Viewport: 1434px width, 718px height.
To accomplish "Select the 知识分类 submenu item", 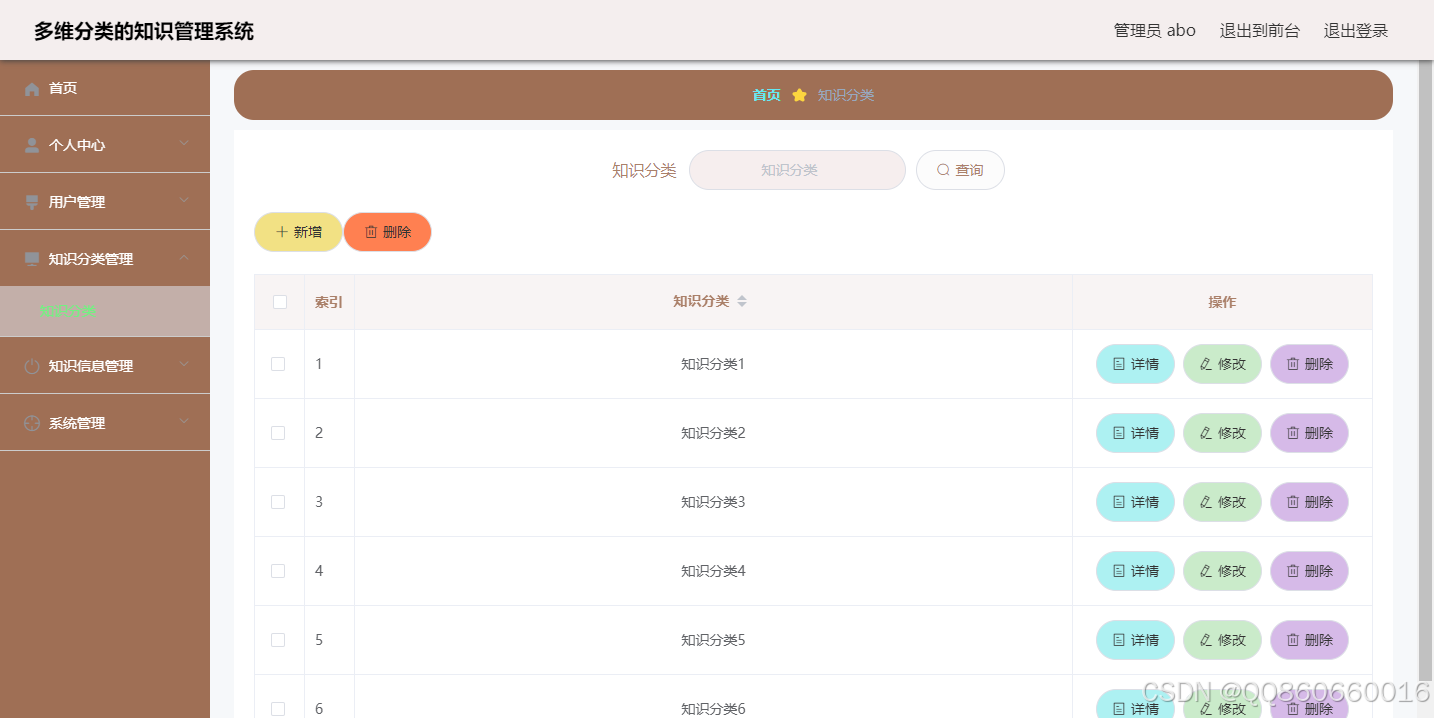I will [105, 311].
